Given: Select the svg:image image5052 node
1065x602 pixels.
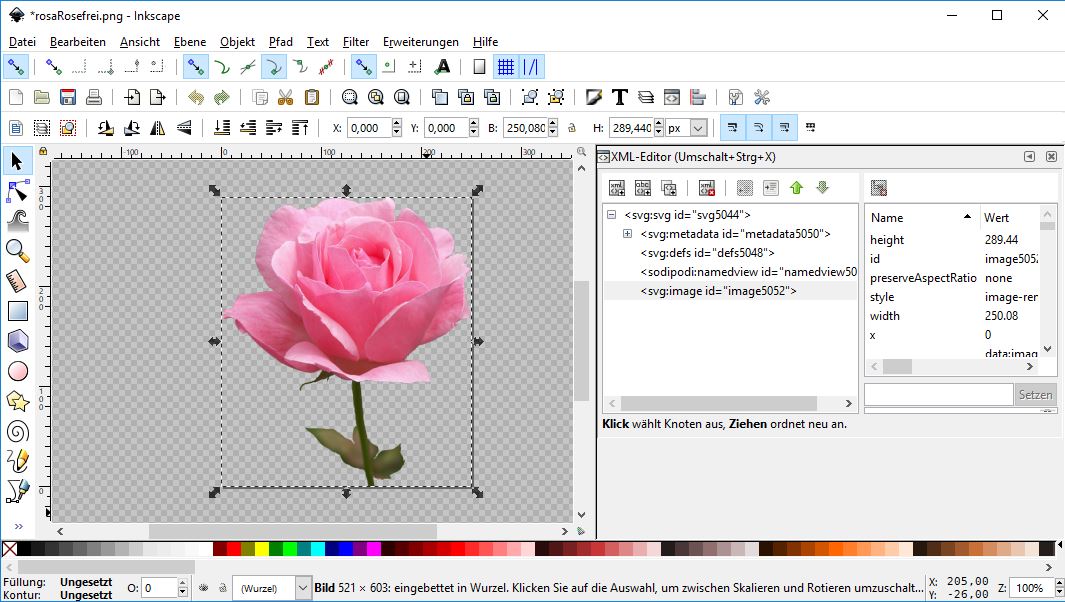Looking at the screenshot, I should 718,291.
